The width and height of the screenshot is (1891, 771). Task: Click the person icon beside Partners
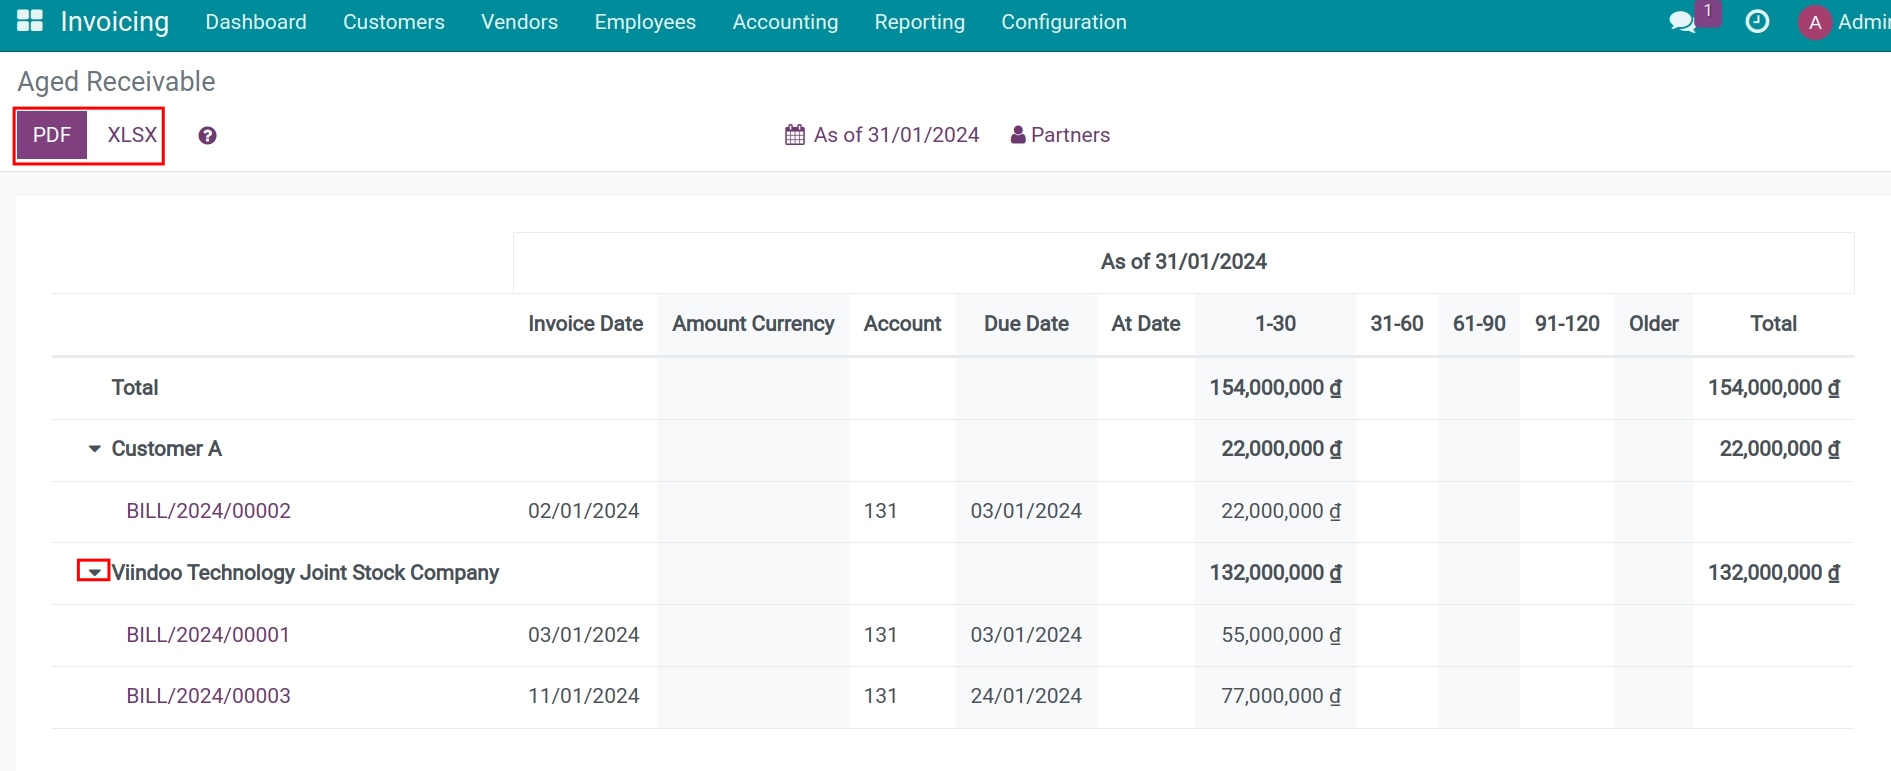pyautogui.click(x=1018, y=135)
